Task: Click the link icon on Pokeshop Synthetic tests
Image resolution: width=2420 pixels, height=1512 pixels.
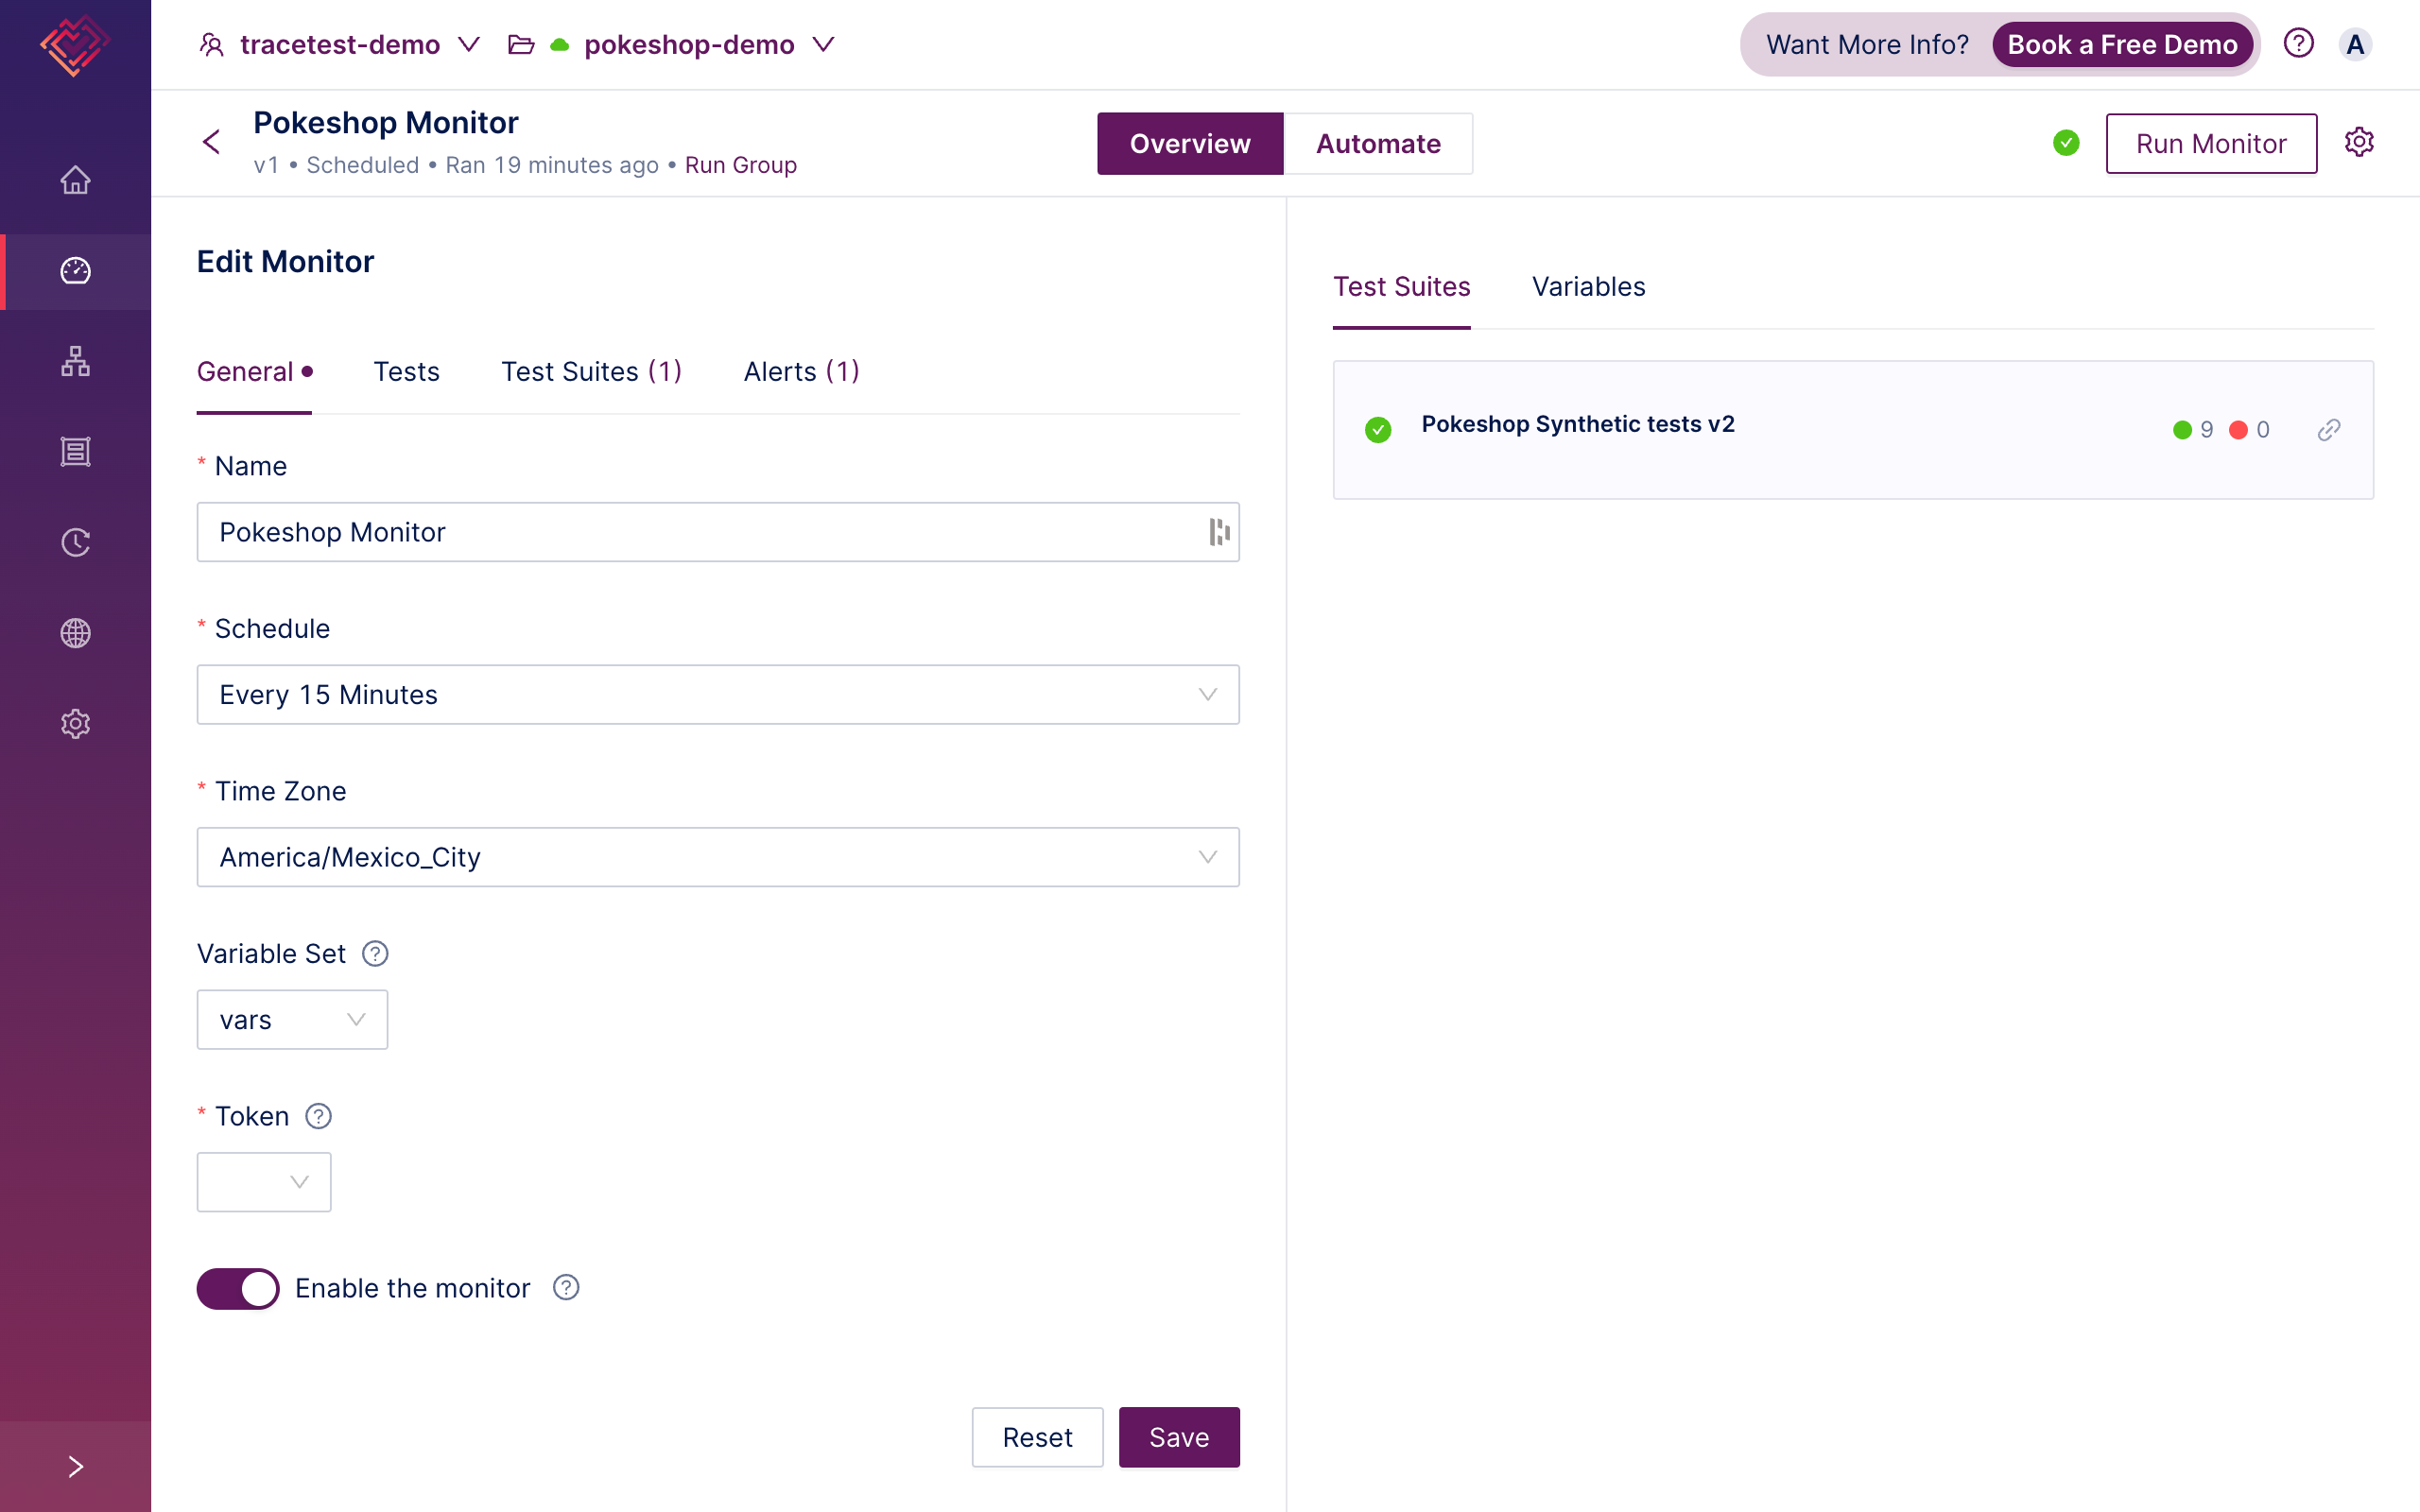Action: (2328, 430)
